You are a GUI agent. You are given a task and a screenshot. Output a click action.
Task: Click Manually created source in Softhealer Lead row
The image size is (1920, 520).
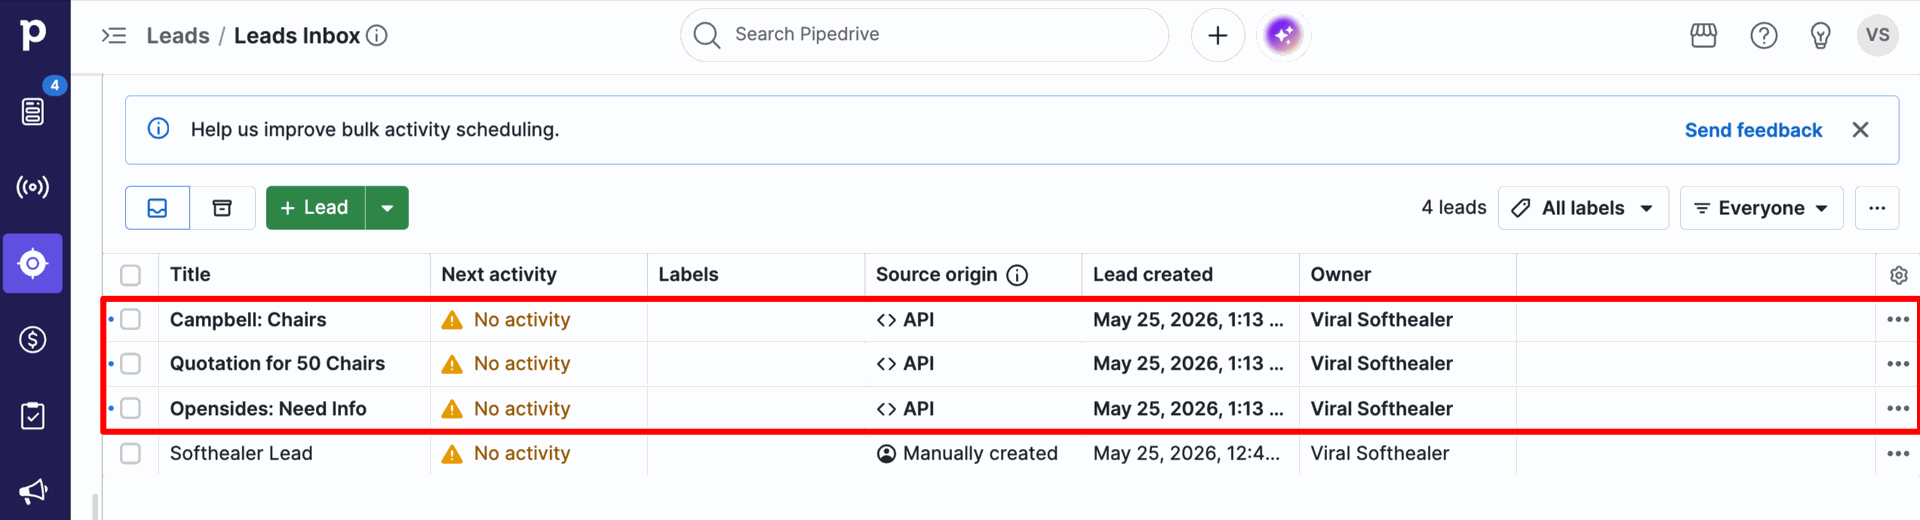(x=967, y=453)
